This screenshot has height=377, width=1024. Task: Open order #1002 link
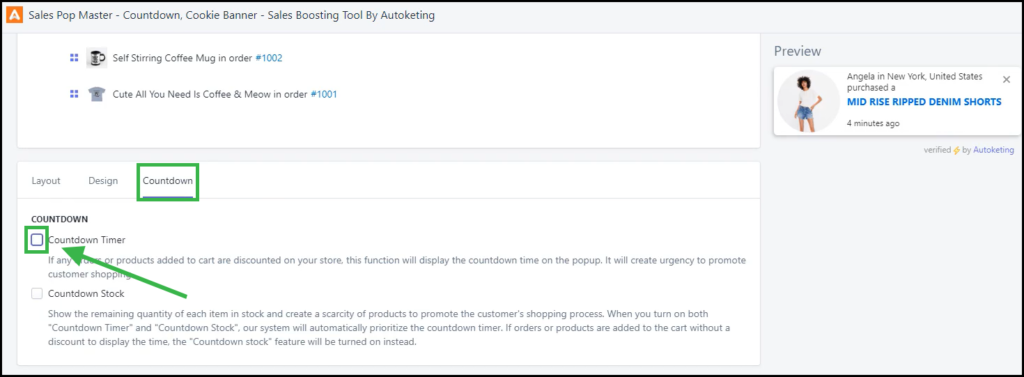(268, 58)
